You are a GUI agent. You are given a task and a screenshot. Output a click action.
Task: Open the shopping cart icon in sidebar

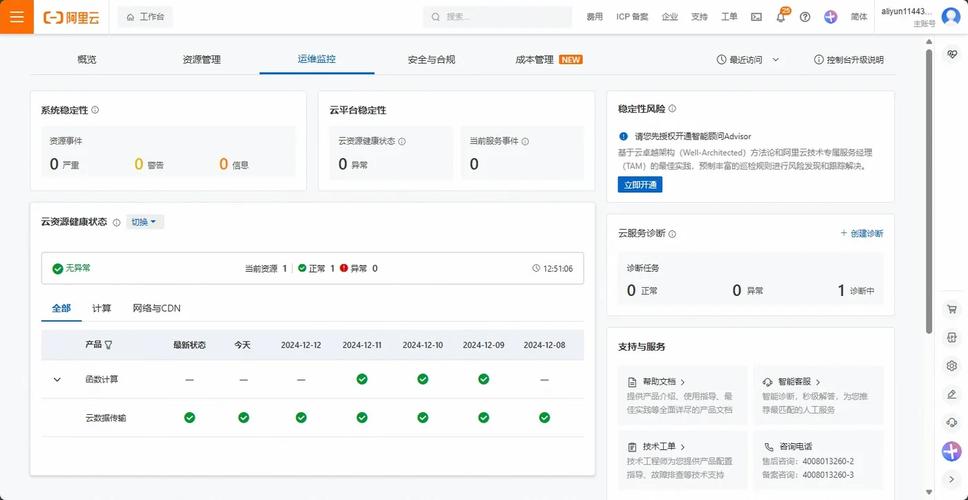tap(951, 309)
